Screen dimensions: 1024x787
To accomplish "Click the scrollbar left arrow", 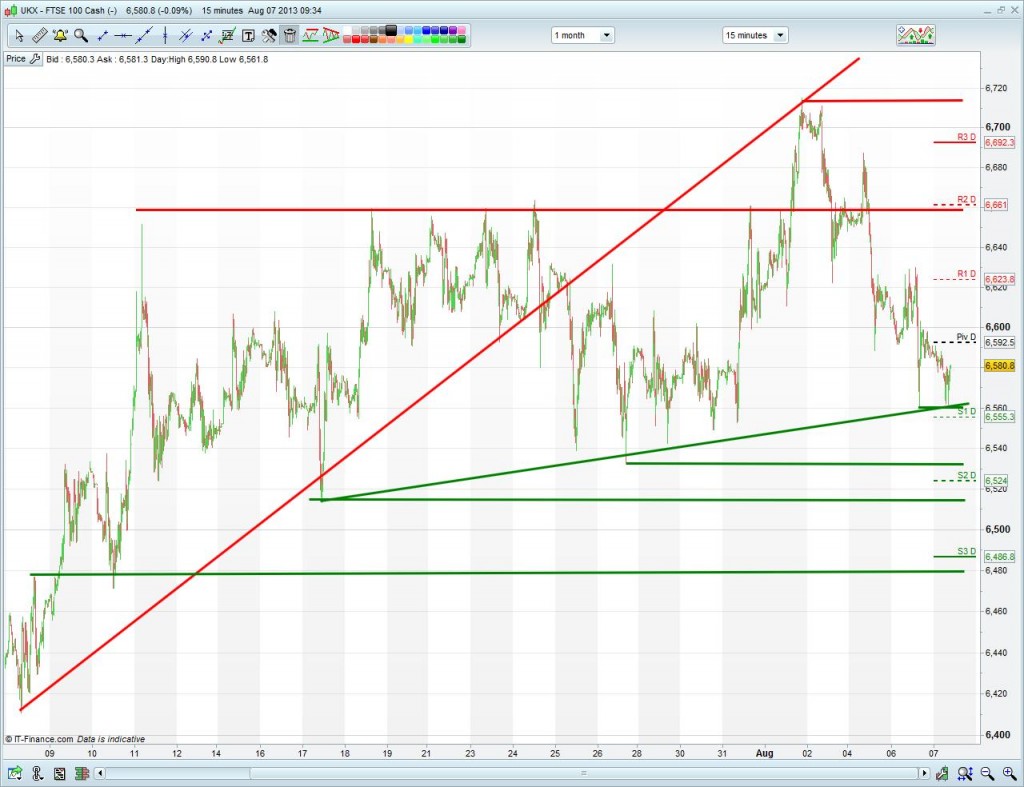I will pos(100,773).
